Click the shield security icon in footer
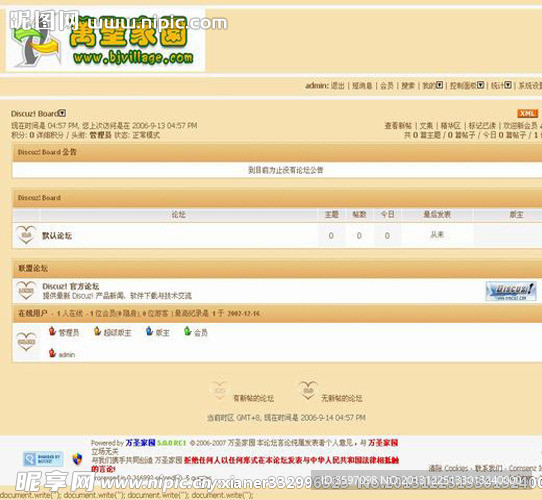Screen dimensions: 542x500 tap(77, 459)
